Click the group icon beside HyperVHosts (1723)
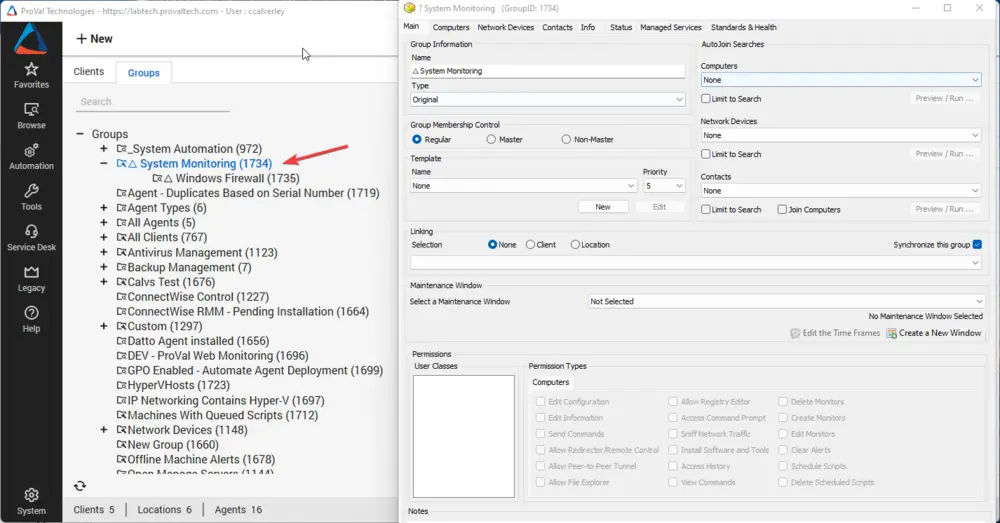This screenshot has width=1000, height=523. pos(122,385)
